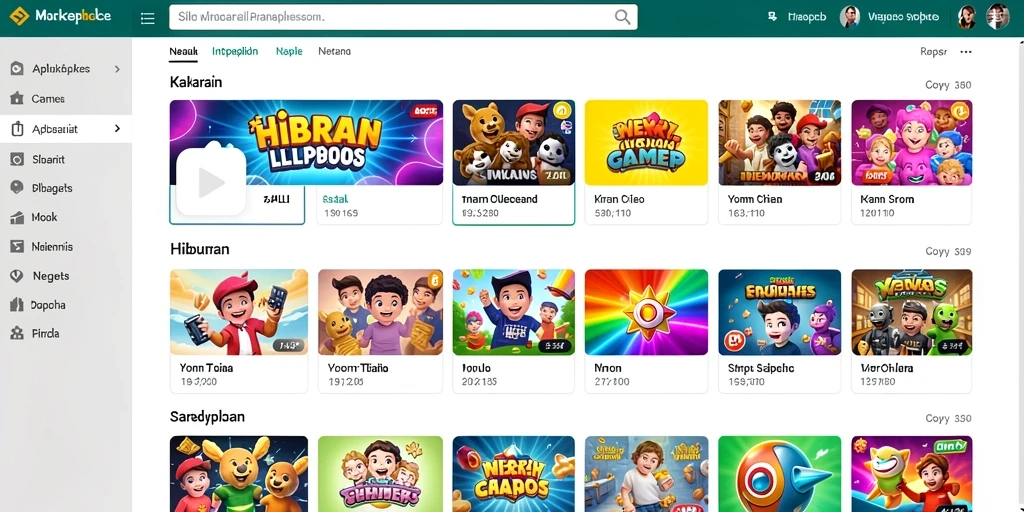Click the Smpt Saipche title text
The image size is (1024, 512).
point(761,368)
